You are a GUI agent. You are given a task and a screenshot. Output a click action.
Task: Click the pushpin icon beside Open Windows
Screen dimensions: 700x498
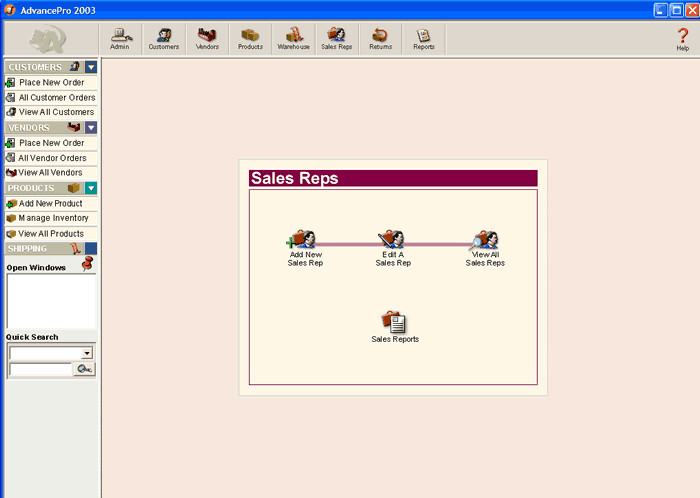pos(88,264)
